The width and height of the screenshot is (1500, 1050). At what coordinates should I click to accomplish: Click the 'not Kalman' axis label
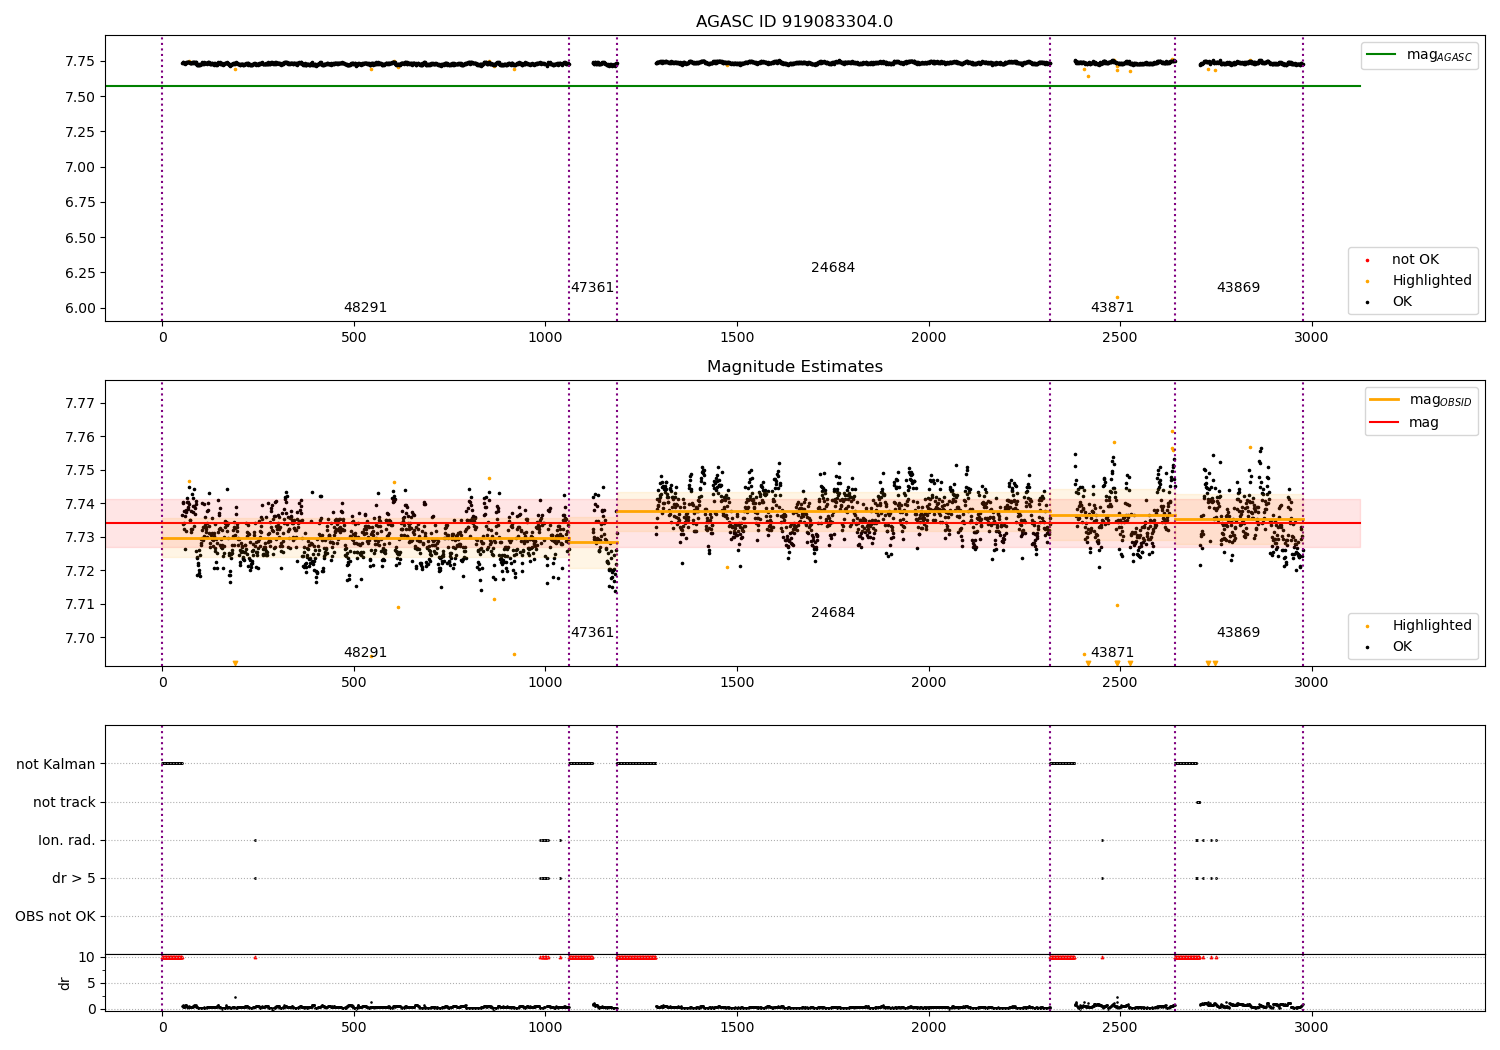pyautogui.click(x=56, y=764)
